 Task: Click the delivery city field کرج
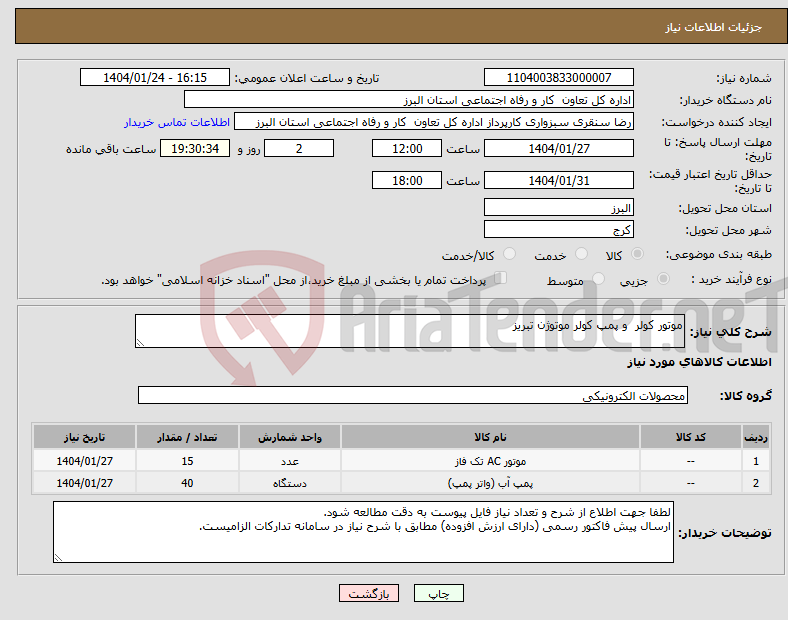pos(558,229)
